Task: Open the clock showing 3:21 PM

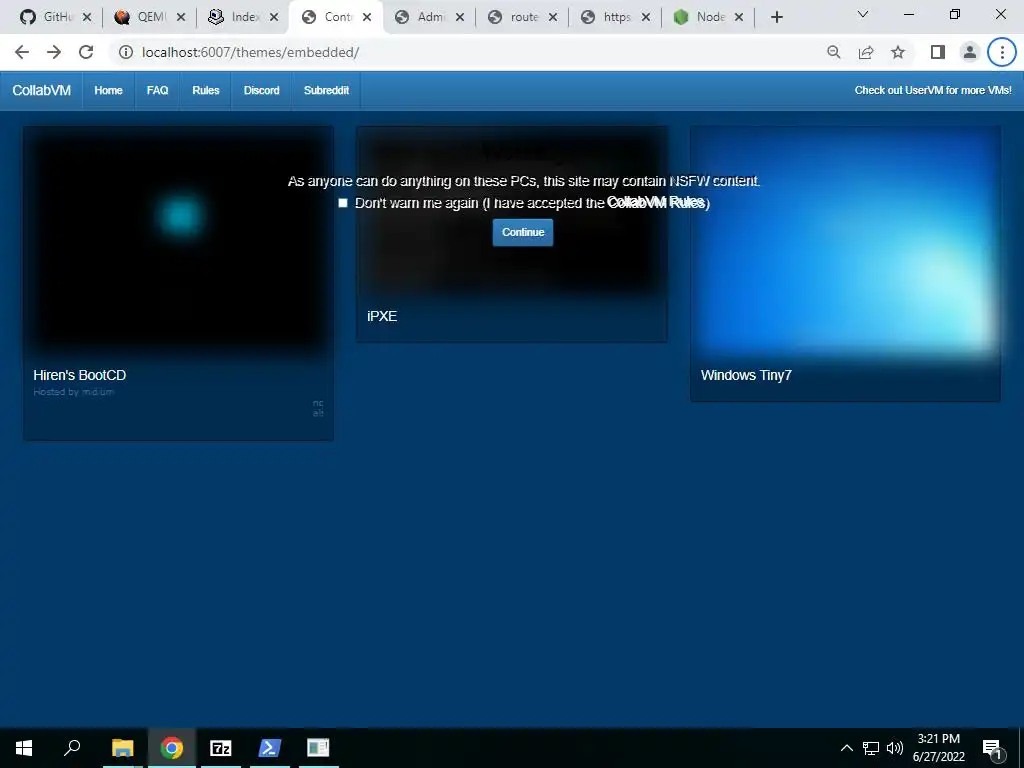Action: (938, 748)
